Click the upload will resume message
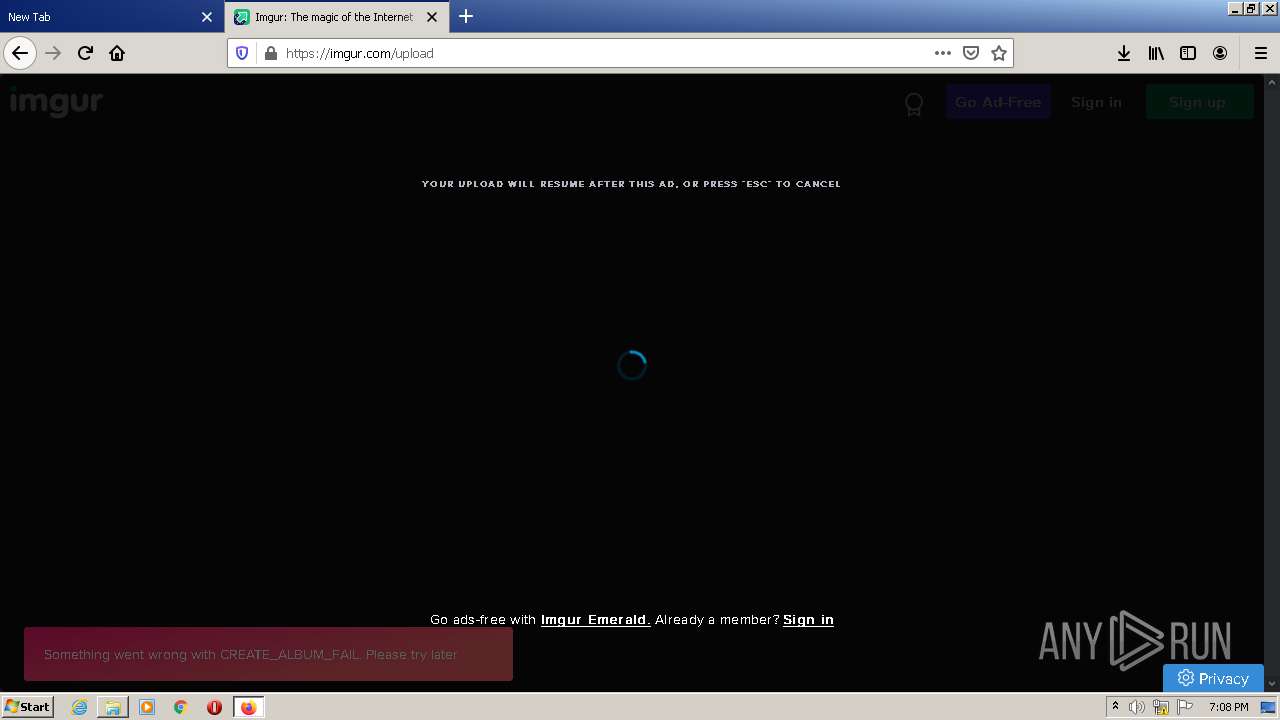Screen dimensions: 1280x720 pos(631,184)
